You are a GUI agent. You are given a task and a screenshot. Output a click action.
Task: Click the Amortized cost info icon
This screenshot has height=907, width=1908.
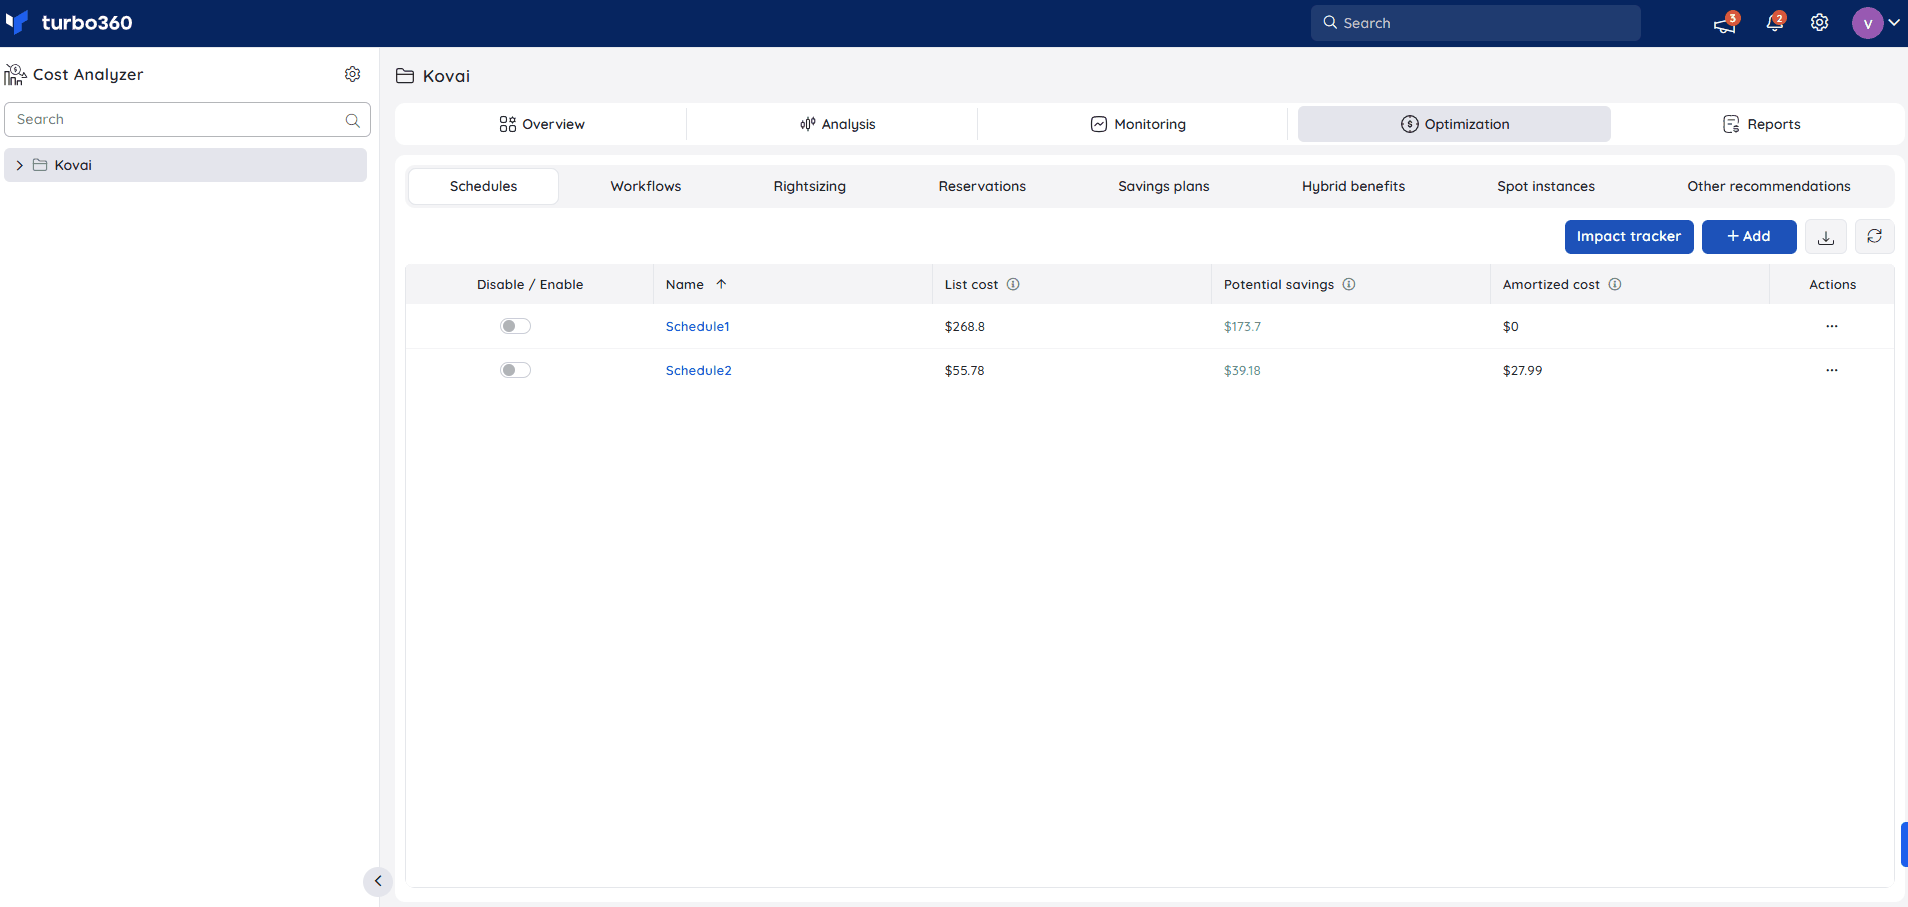[x=1614, y=284]
